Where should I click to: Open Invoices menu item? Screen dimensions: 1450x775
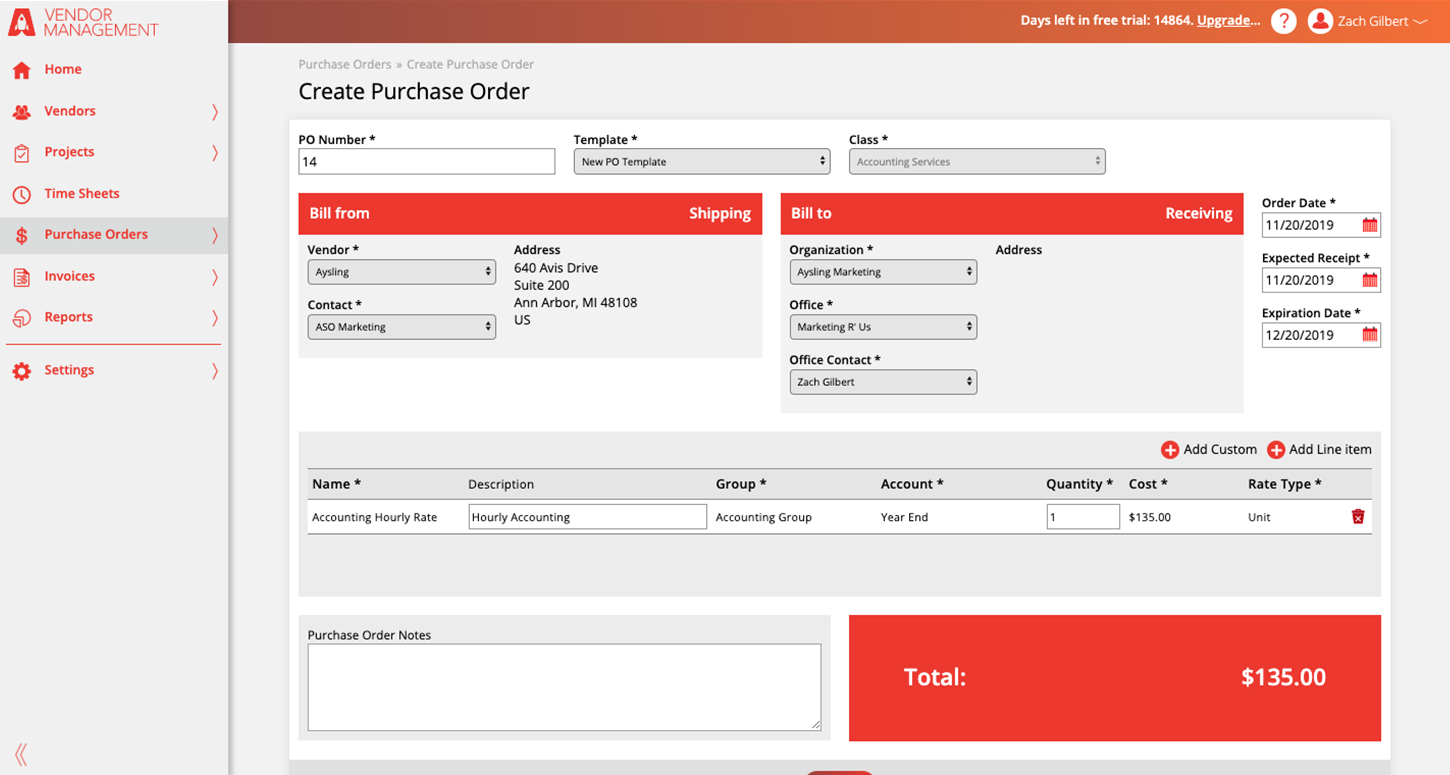click(70, 277)
